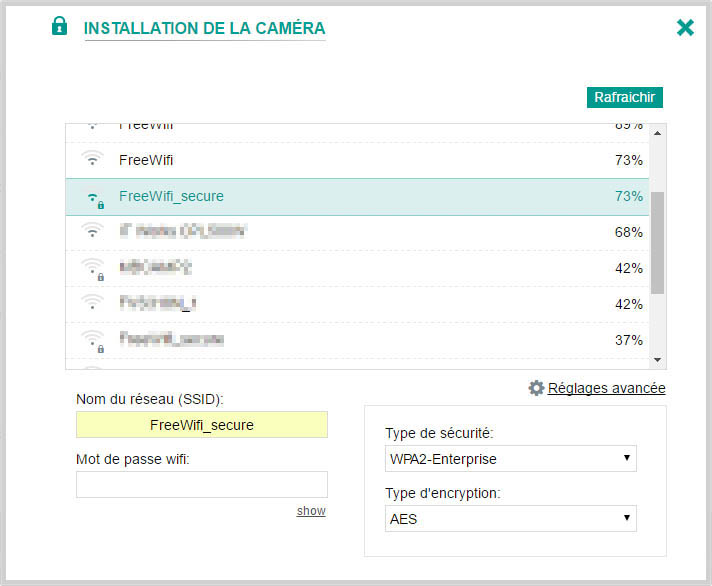
Task: Open the Type d'encryption dropdown
Action: [510, 518]
